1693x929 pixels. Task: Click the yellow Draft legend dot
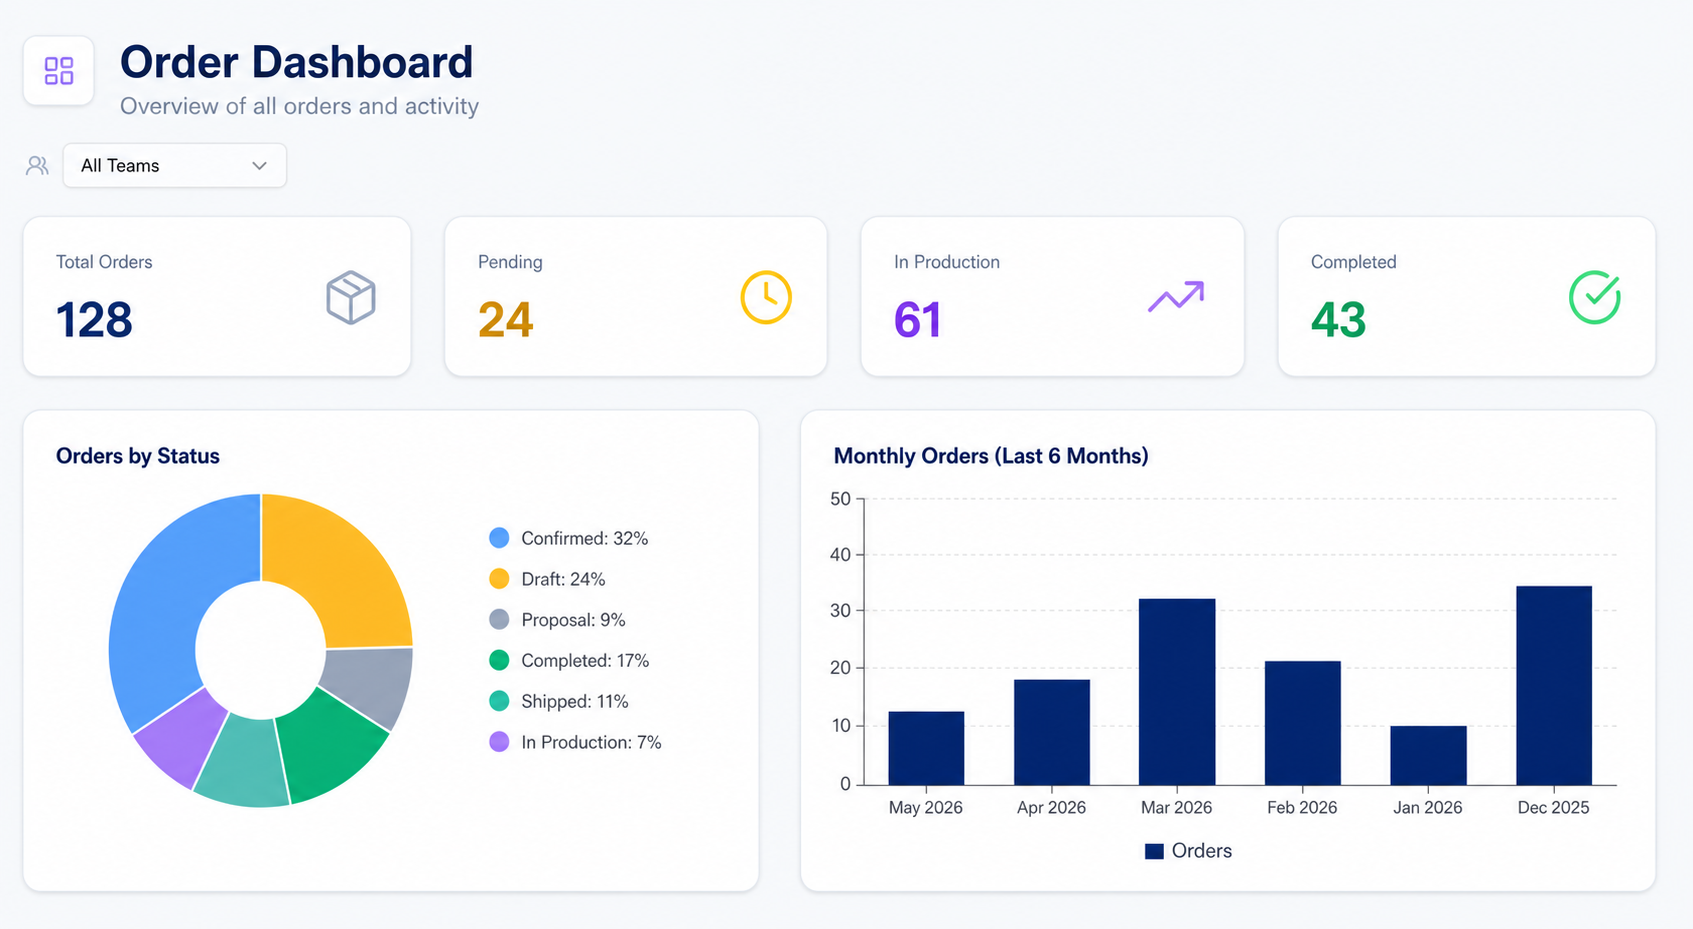[499, 579]
